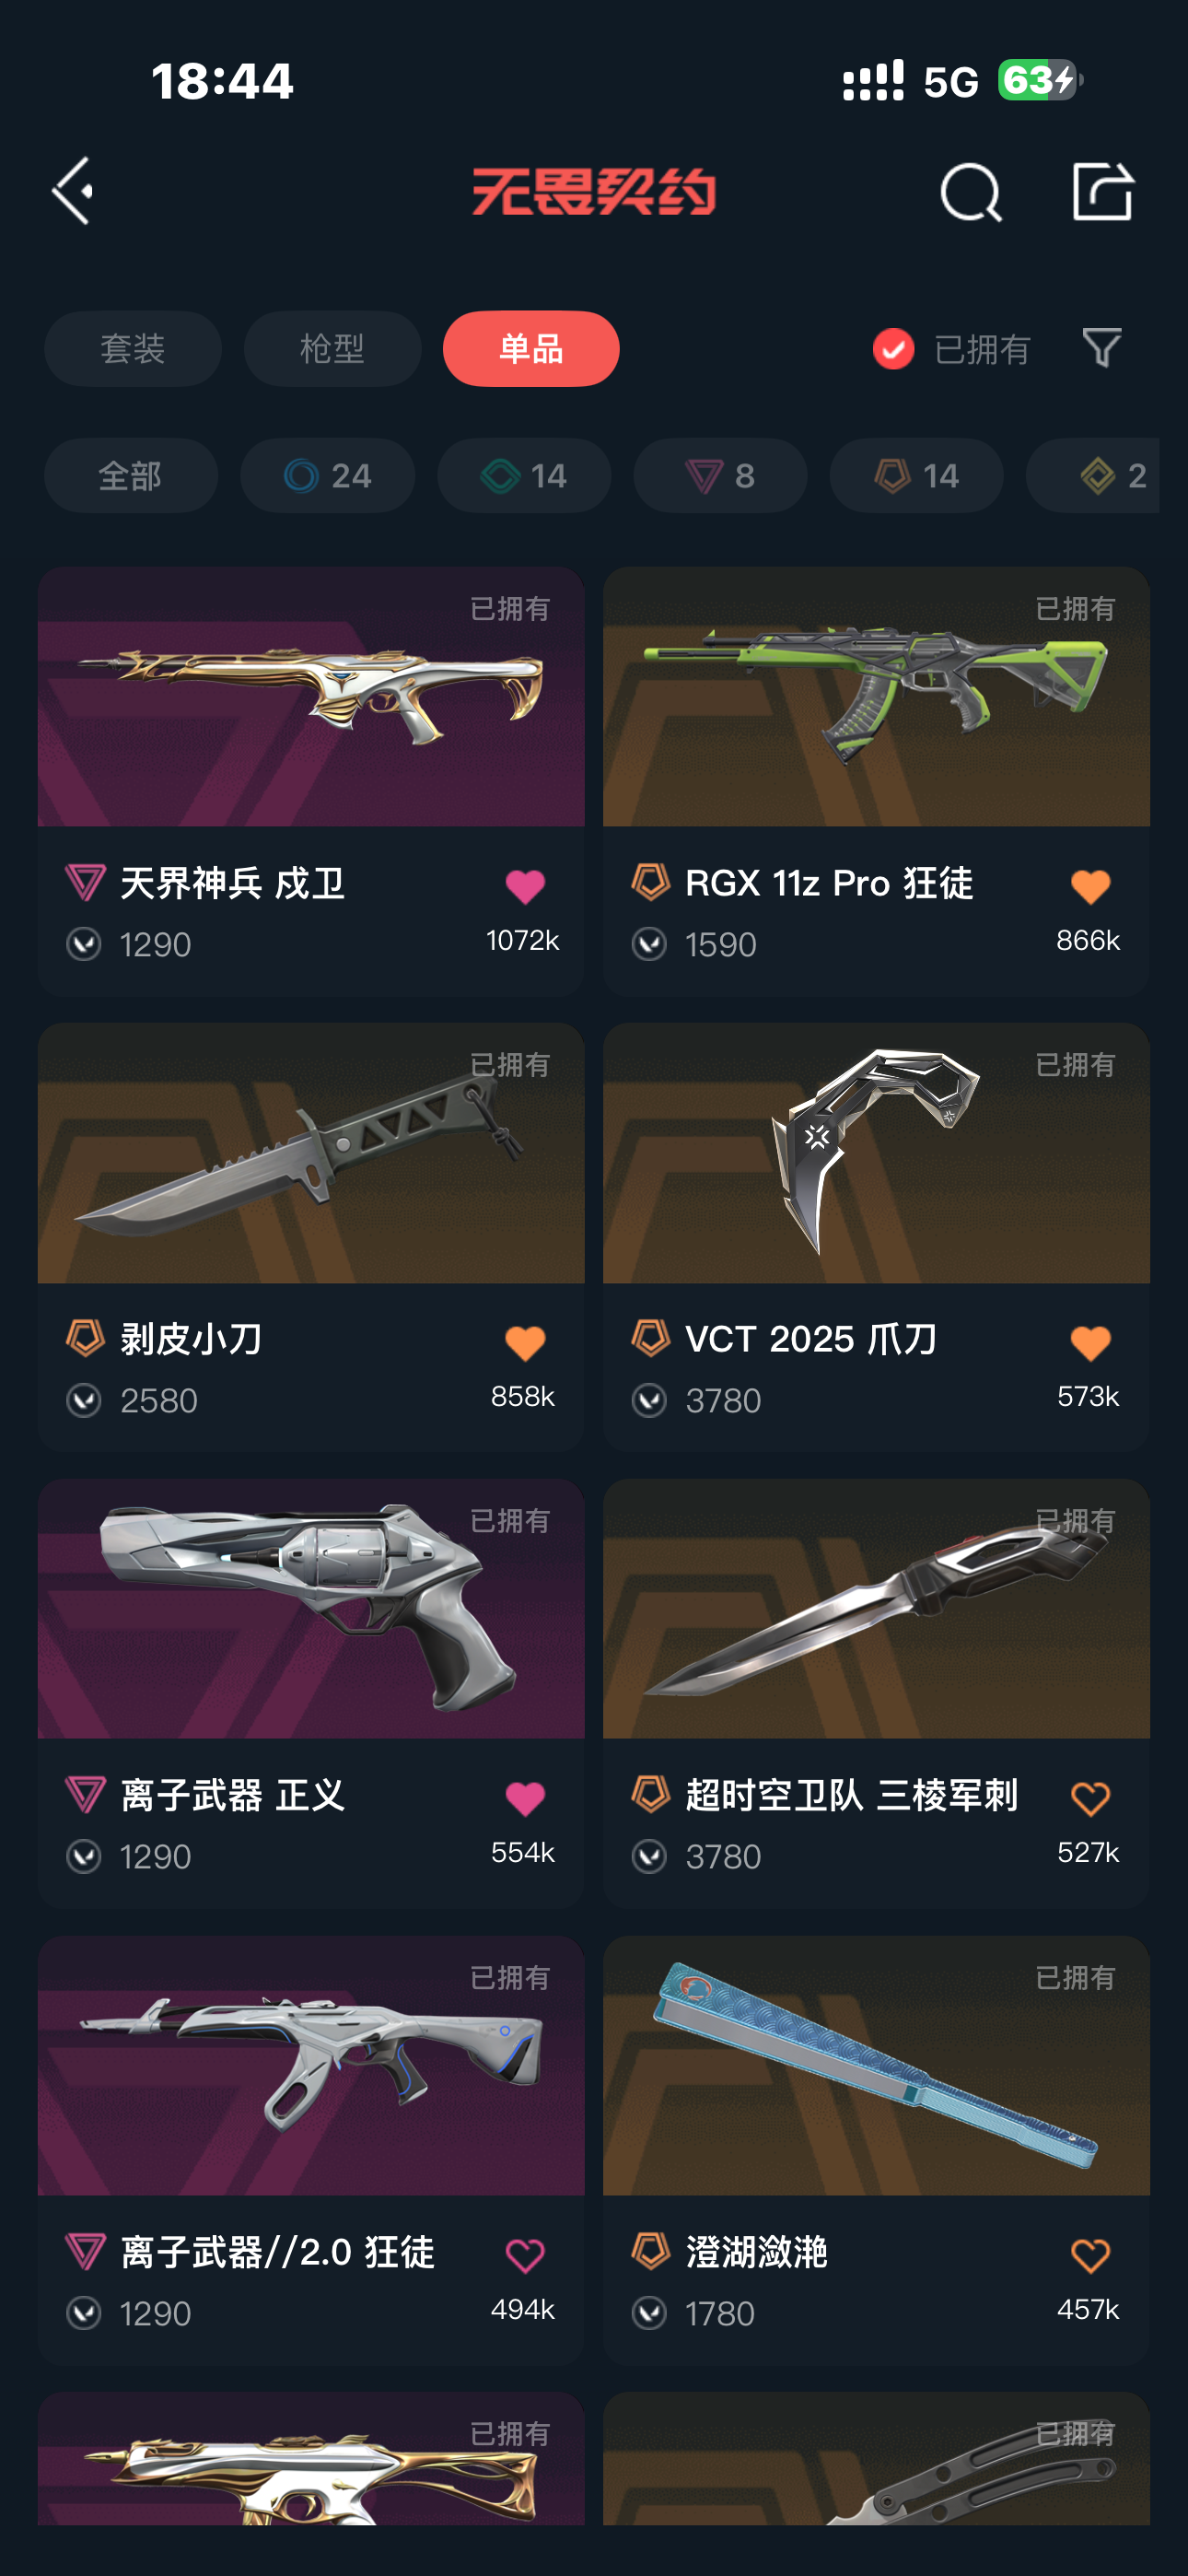Unlike 天界神兵 戍卫 pink heart
1188x2576 pixels.
[x=525, y=886]
